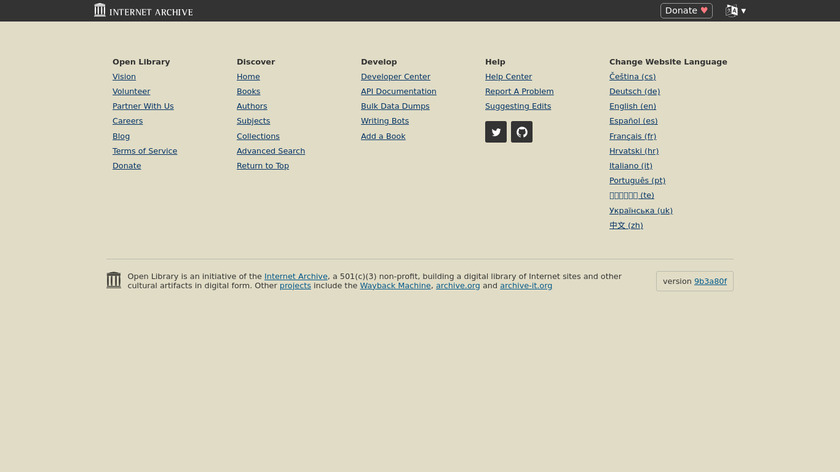Image resolution: width=840 pixels, height=472 pixels.
Task: Open the Developer Center link
Action: (x=395, y=77)
